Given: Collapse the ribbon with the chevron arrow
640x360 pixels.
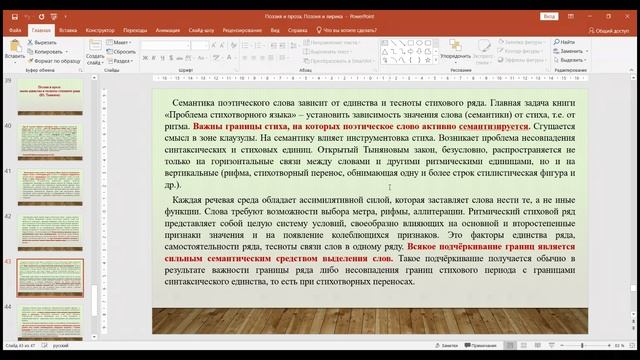Looking at the screenshot, I should [x=631, y=70].
